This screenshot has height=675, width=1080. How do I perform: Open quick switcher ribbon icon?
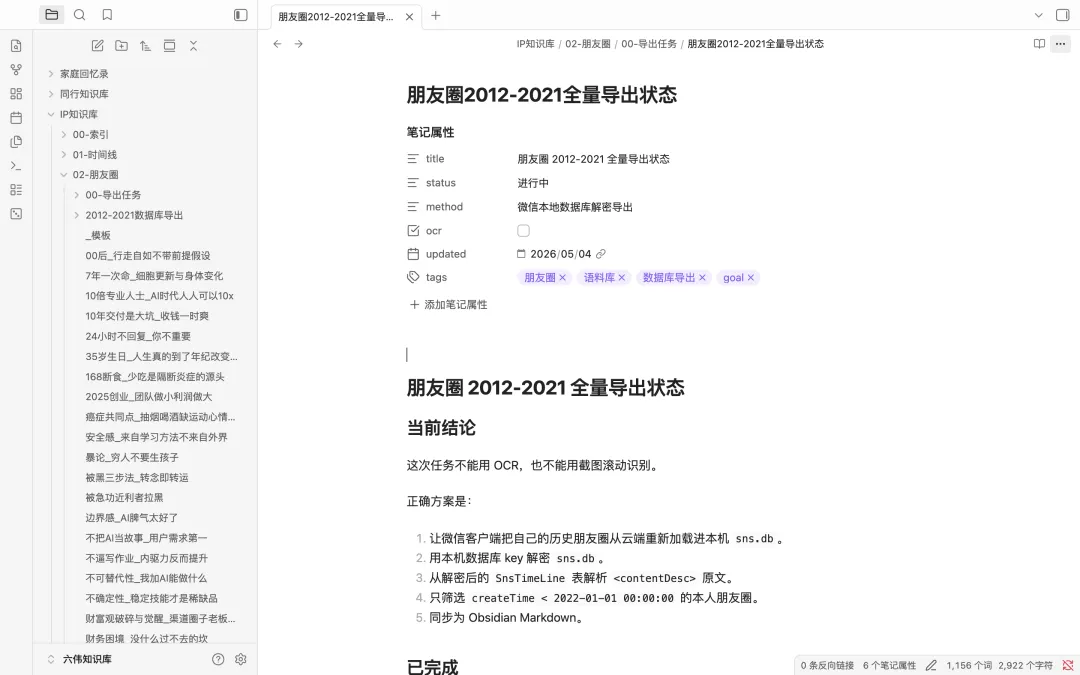coord(16,46)
